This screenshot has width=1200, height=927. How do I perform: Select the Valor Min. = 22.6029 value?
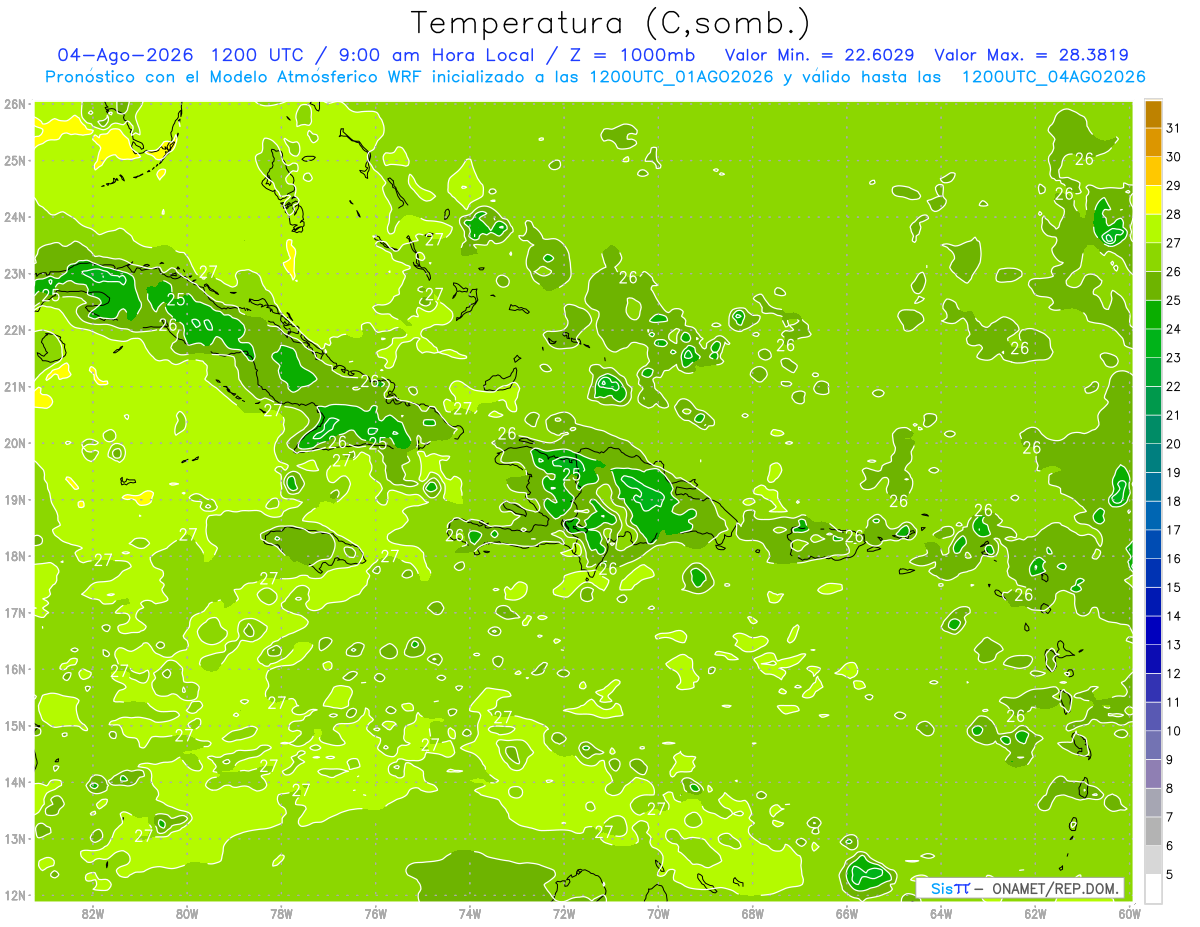[x=820, y=55]
